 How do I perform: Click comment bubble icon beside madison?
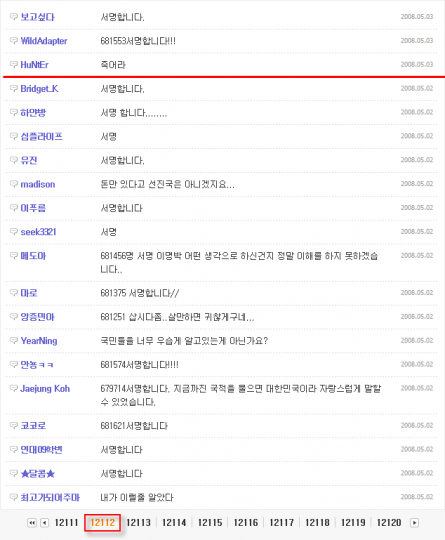(x=13, y=184)
